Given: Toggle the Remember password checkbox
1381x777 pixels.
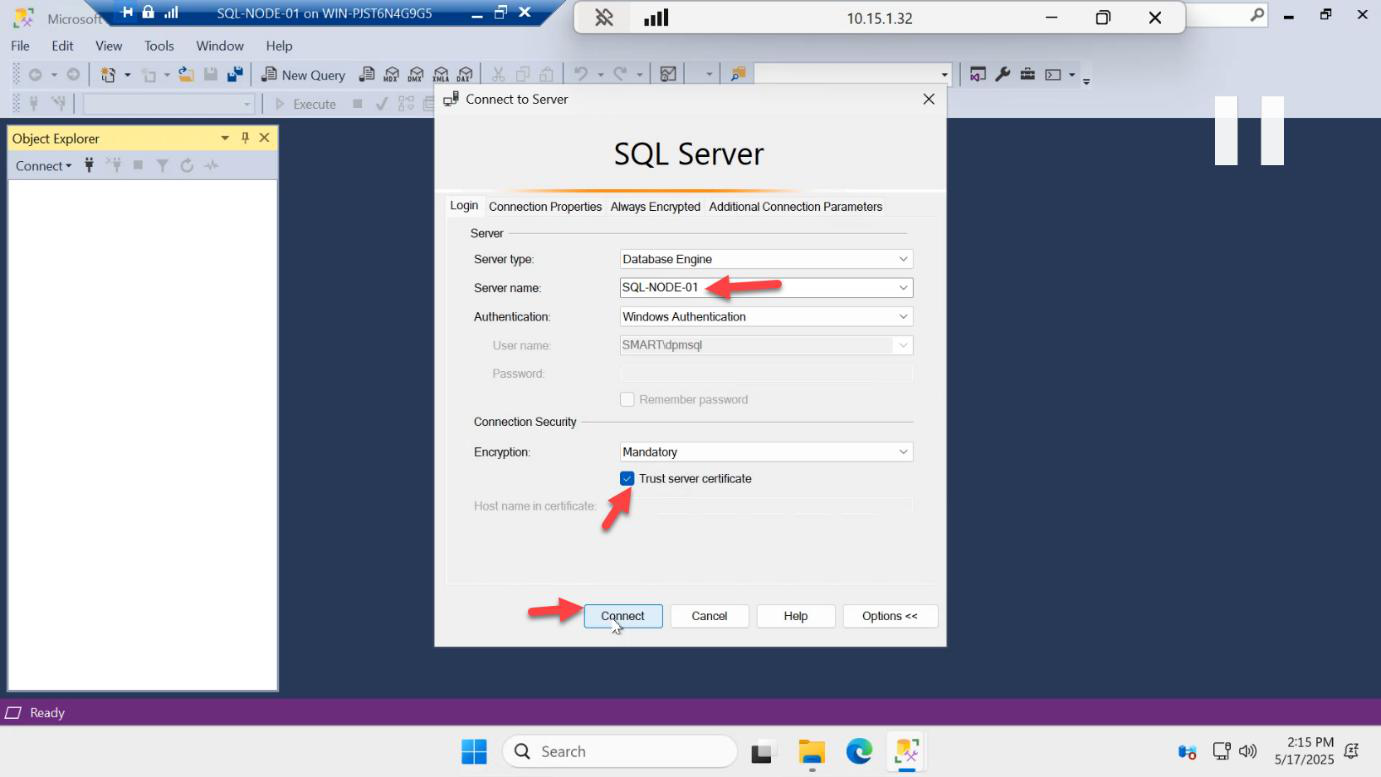Looking at the screenshot, I should (627, 400).
